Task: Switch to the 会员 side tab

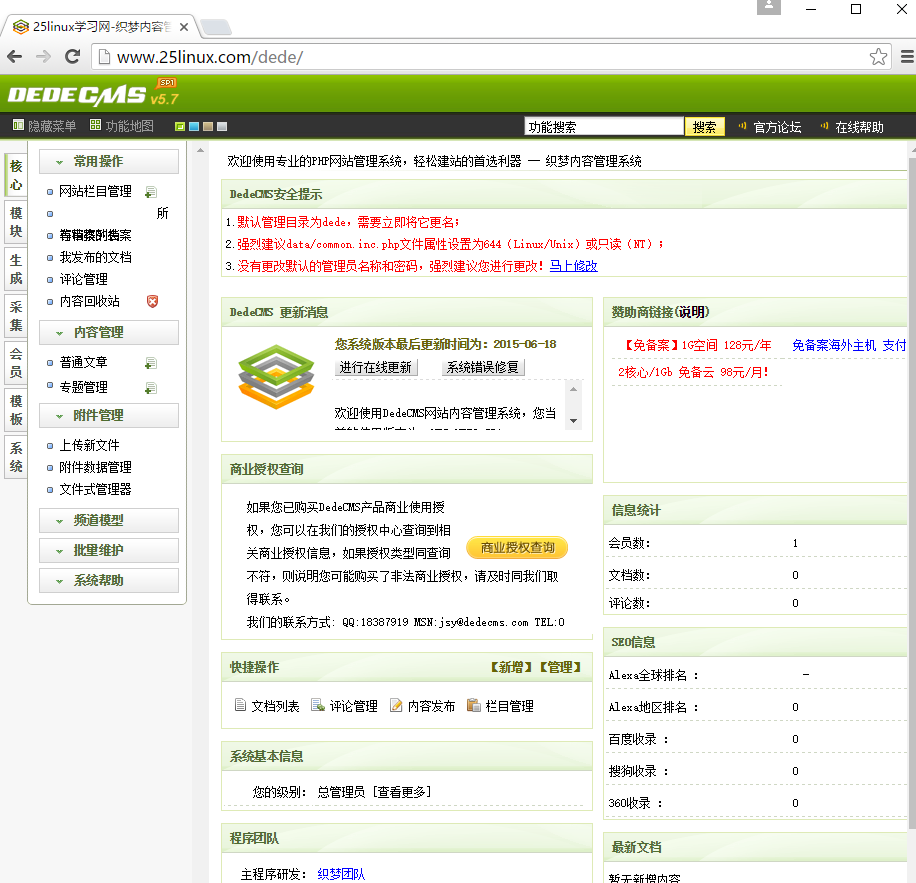Action: pyautogui.click(x=16, y=363)
